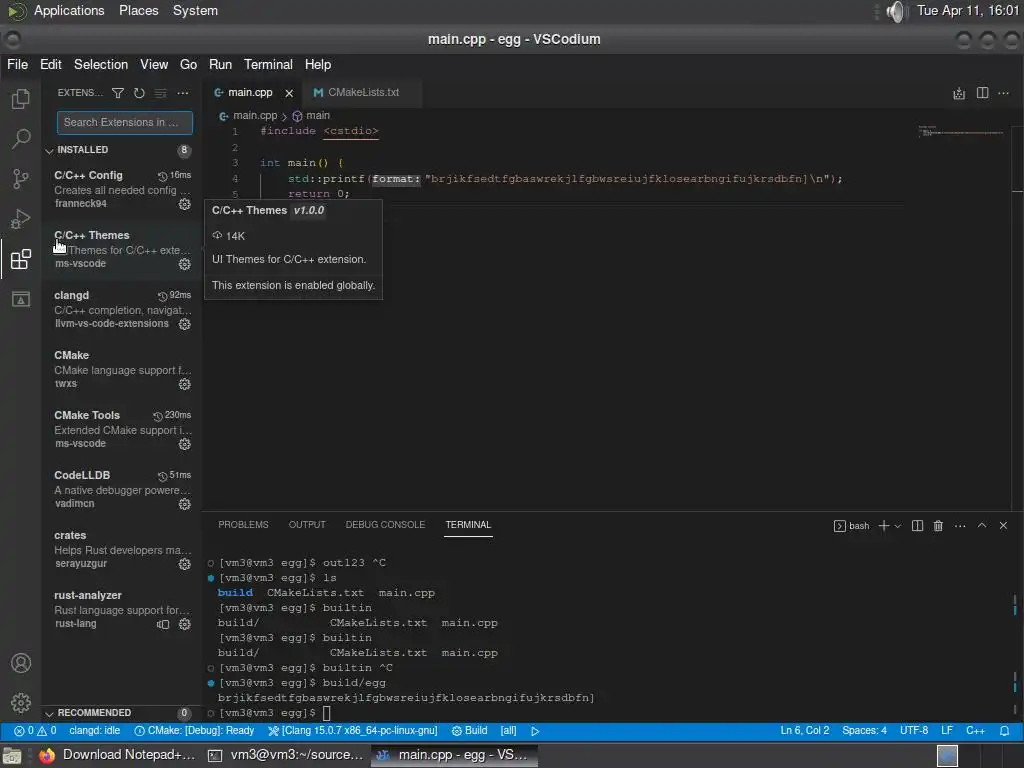Open gear menu for CMake extension
The height and width of the screenshot is (768, 1024).
[x=185, y=384]
